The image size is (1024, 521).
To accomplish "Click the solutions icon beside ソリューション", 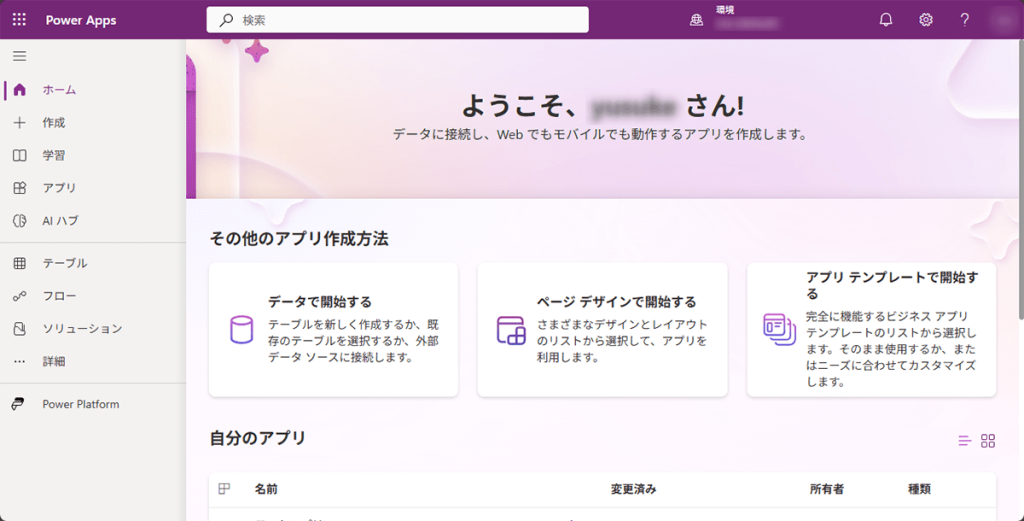I will coord(20,328).
